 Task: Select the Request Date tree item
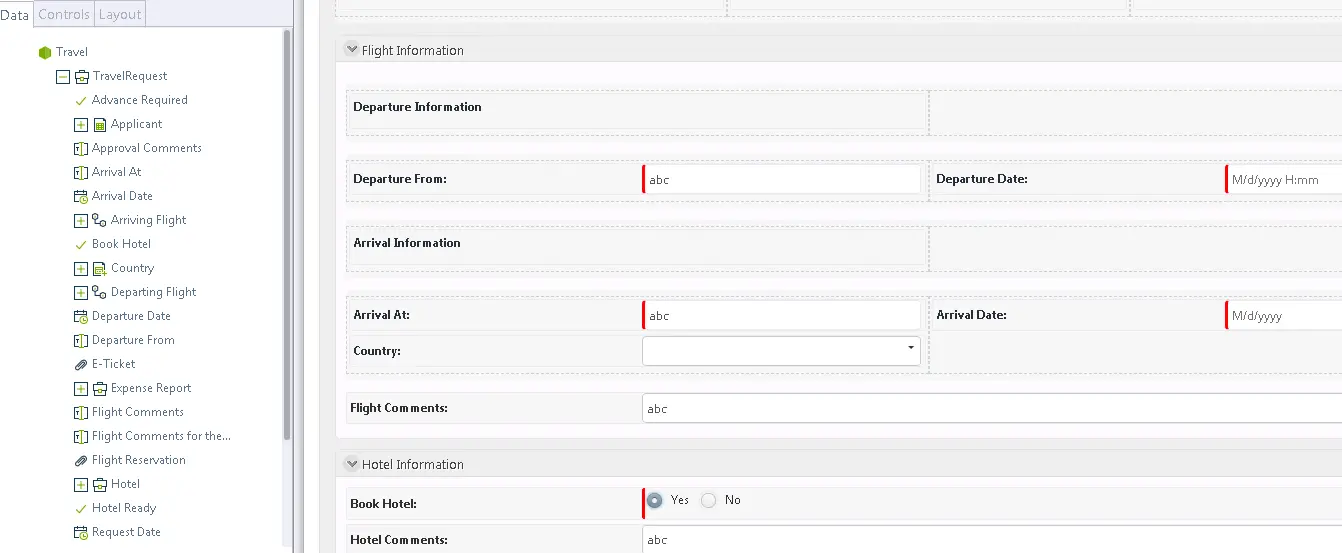(x=126, y=532)
